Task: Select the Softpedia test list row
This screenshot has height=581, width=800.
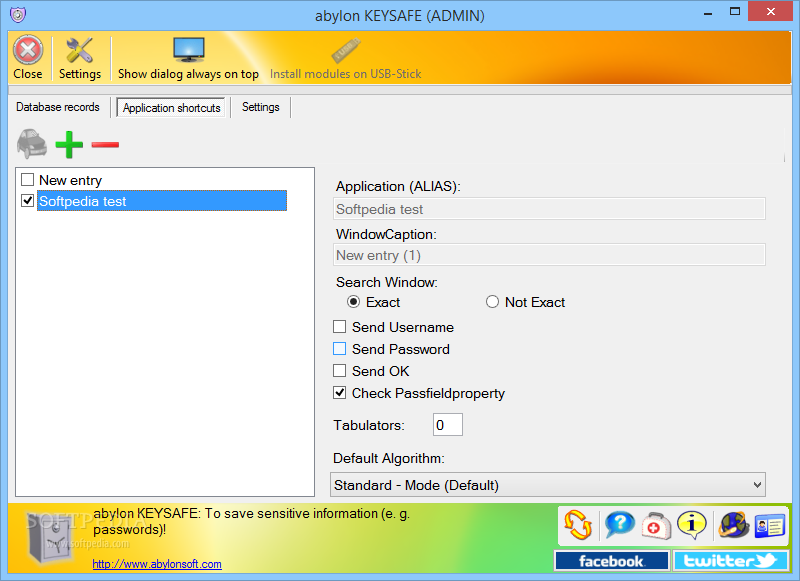Action: tap(162, 200)
